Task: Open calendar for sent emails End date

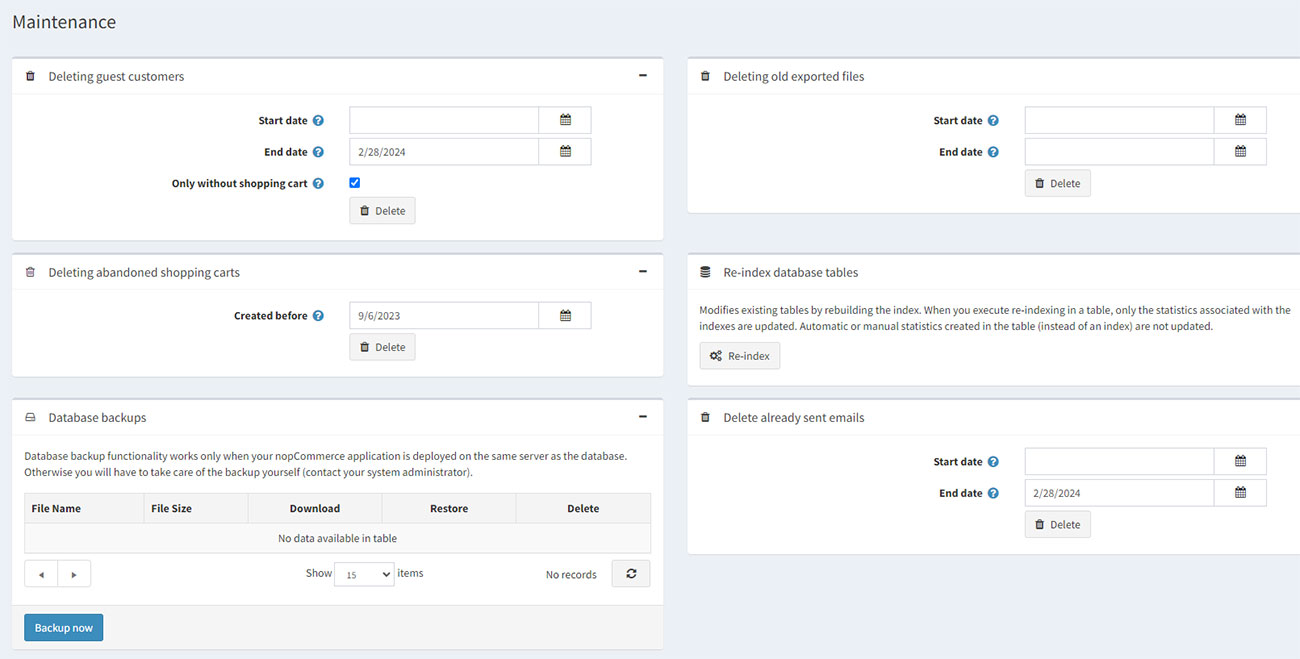Action: pos(1240,492)
